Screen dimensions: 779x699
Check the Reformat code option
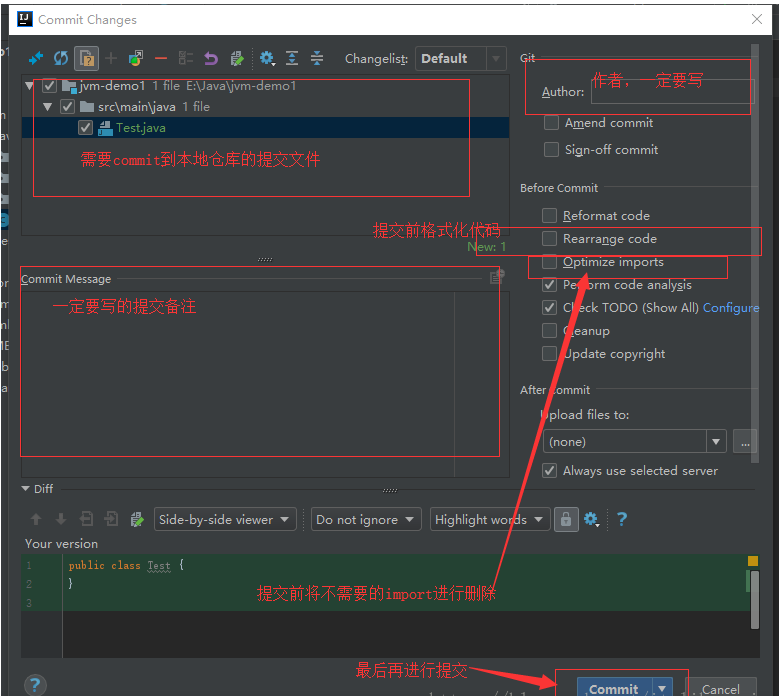549,216
